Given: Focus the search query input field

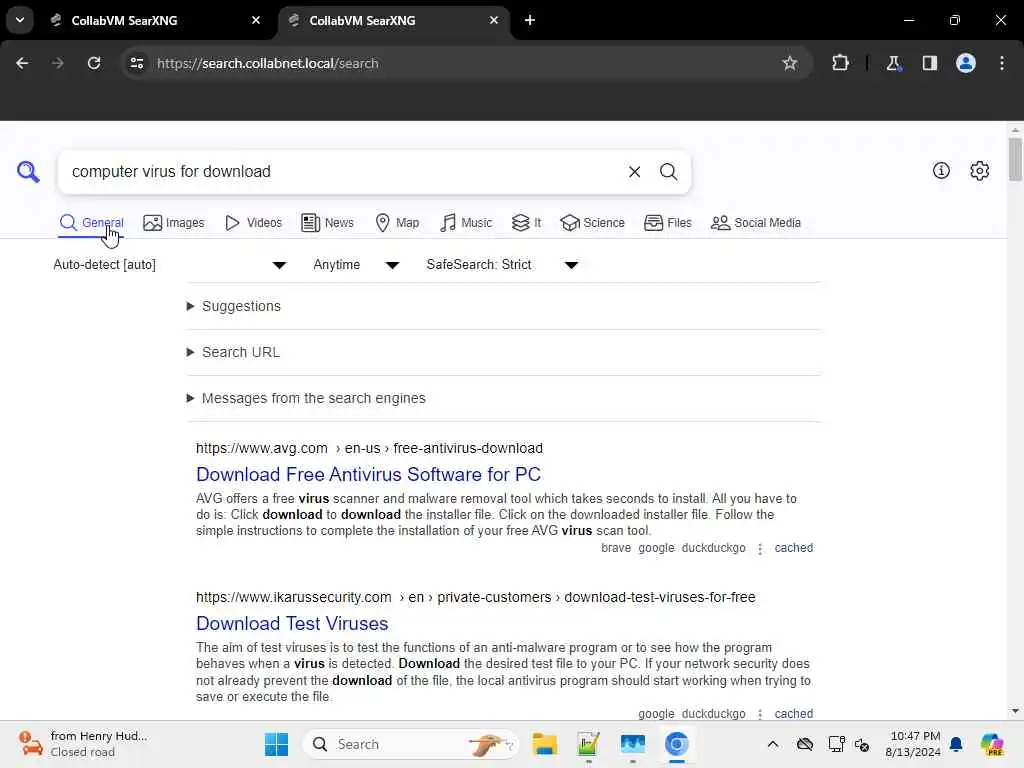Looking at the screenshot, I should click(343, 172).
